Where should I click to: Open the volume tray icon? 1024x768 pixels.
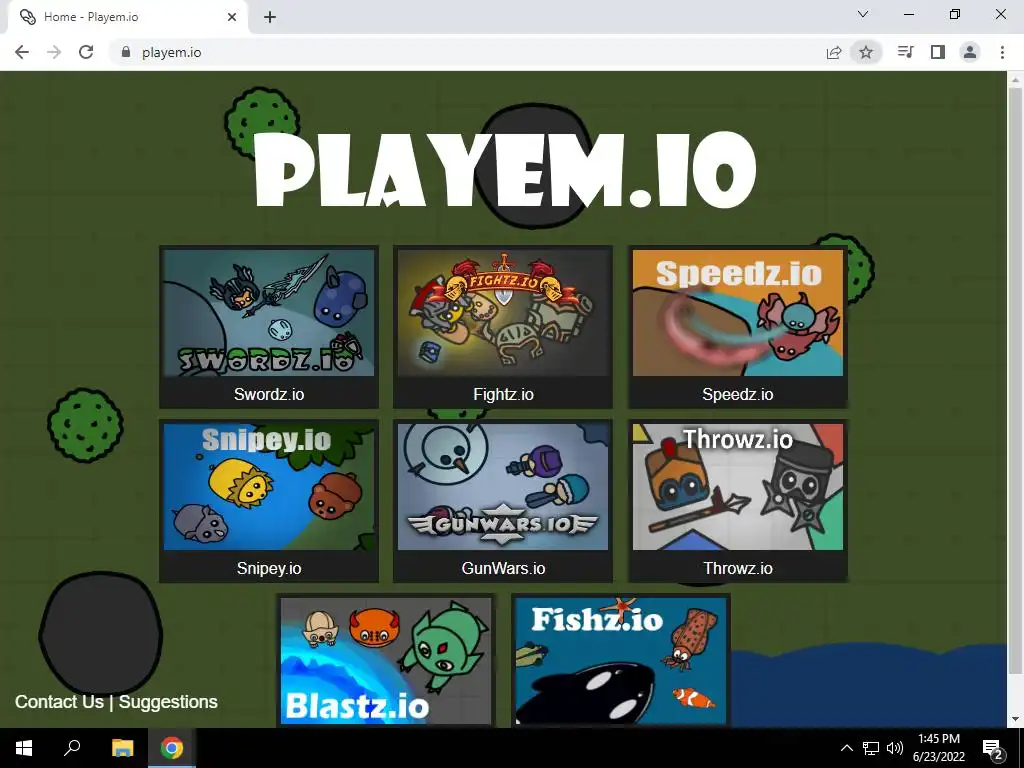point(895,748)
